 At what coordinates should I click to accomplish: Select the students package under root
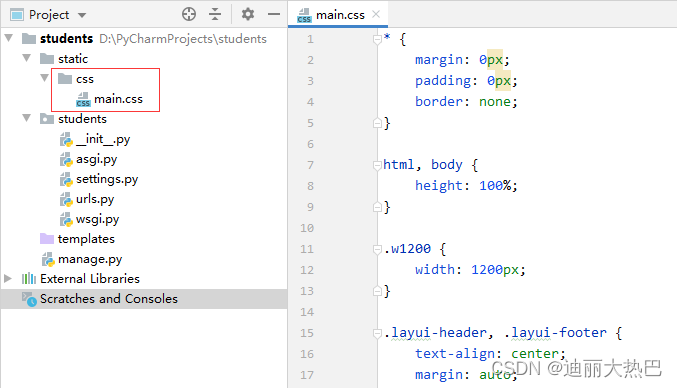click(82, 119)
